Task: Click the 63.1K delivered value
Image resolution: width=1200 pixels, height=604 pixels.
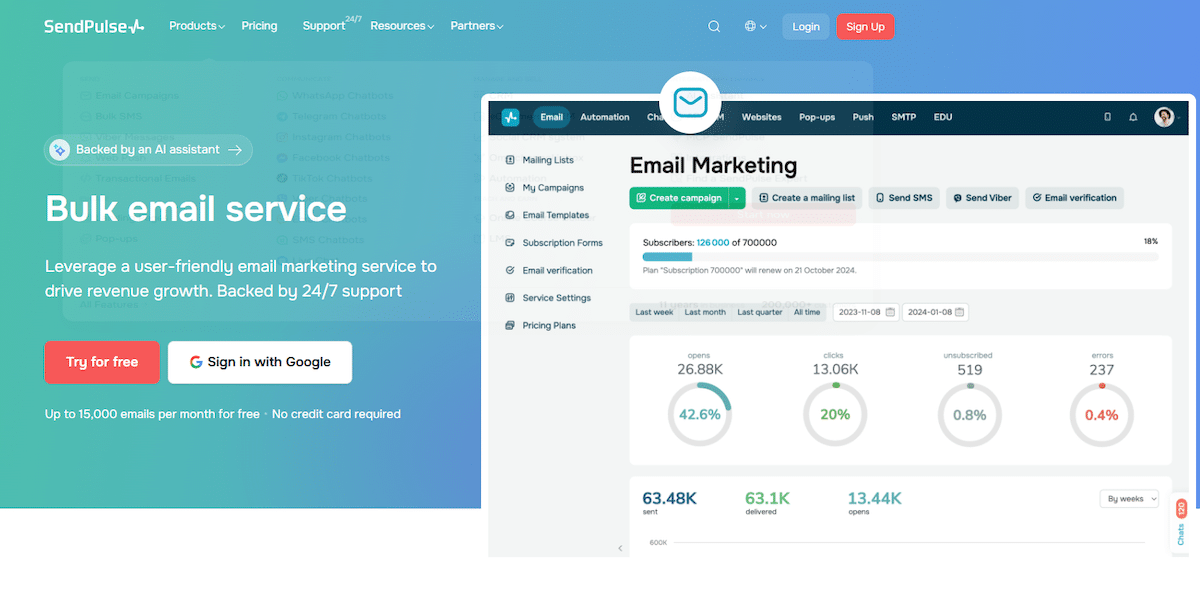Action: 768,498
